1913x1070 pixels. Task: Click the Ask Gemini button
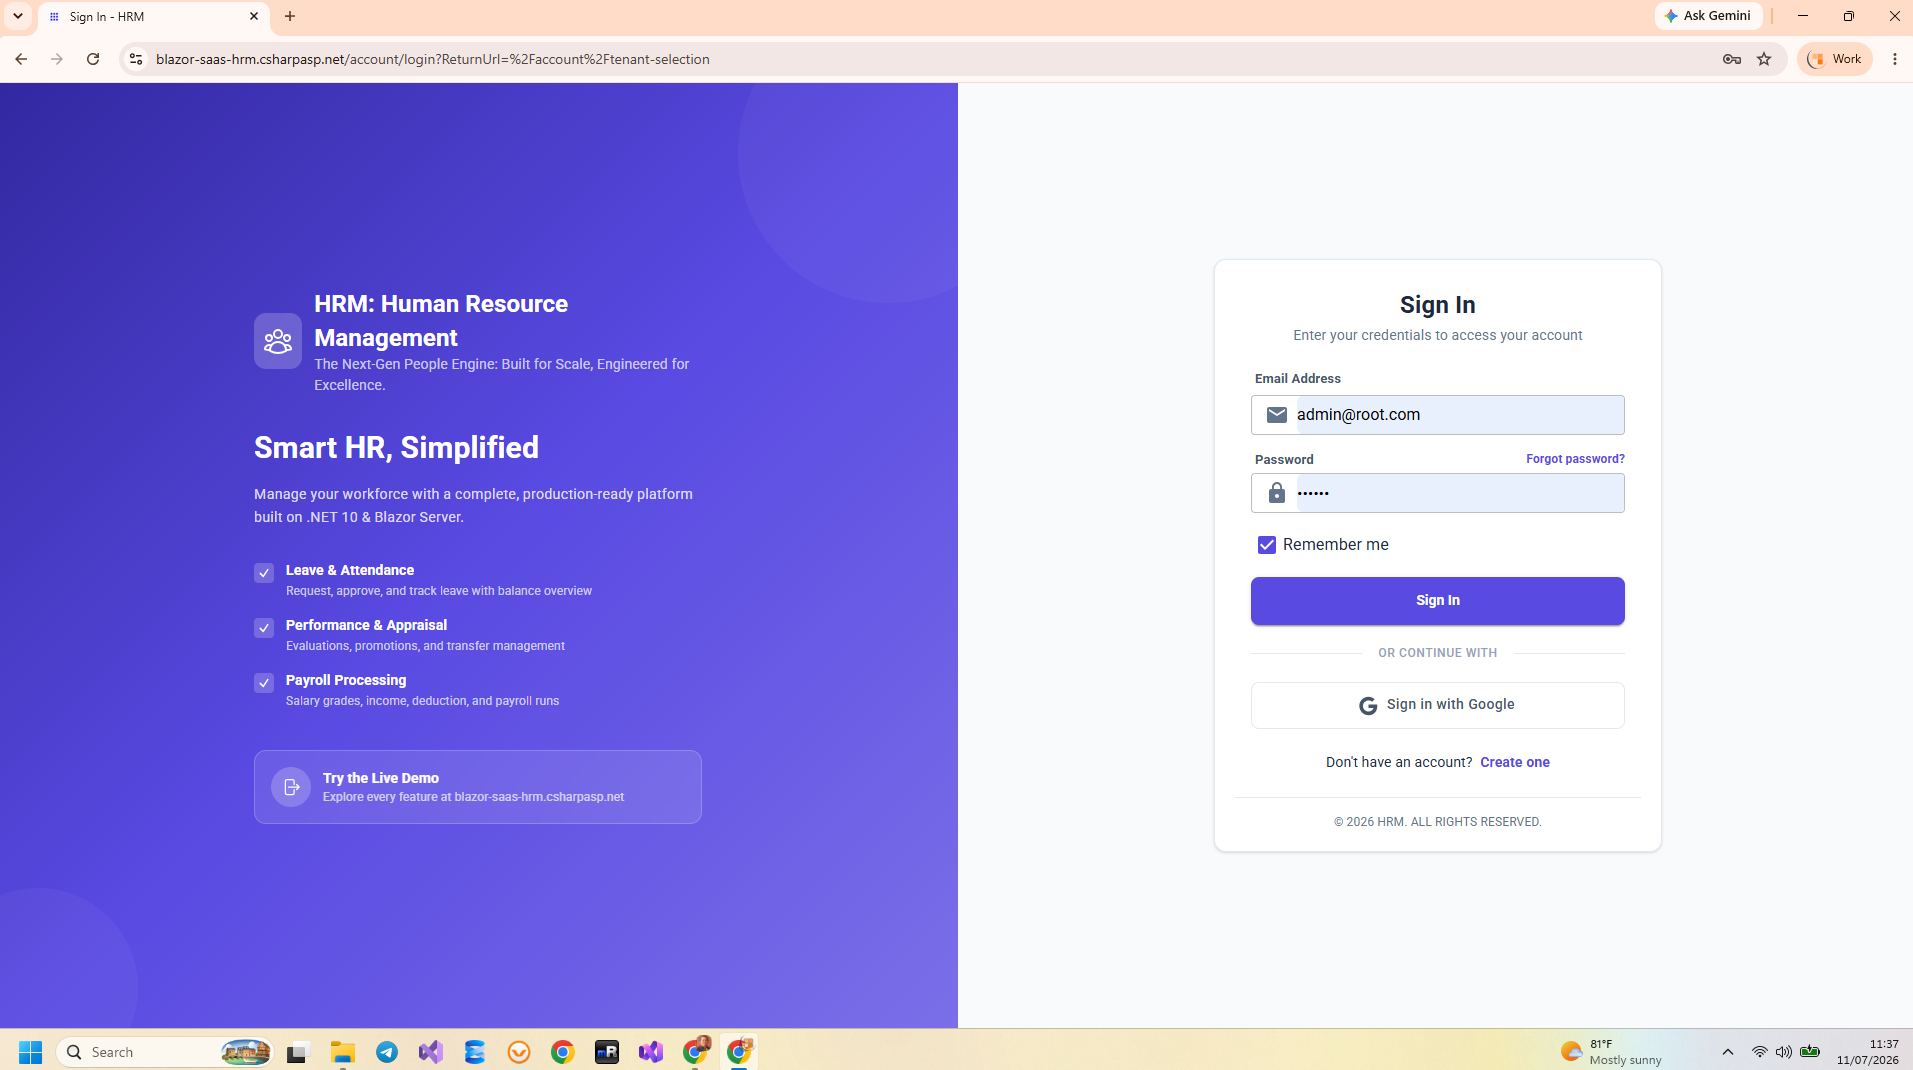tap(1708, 16)
